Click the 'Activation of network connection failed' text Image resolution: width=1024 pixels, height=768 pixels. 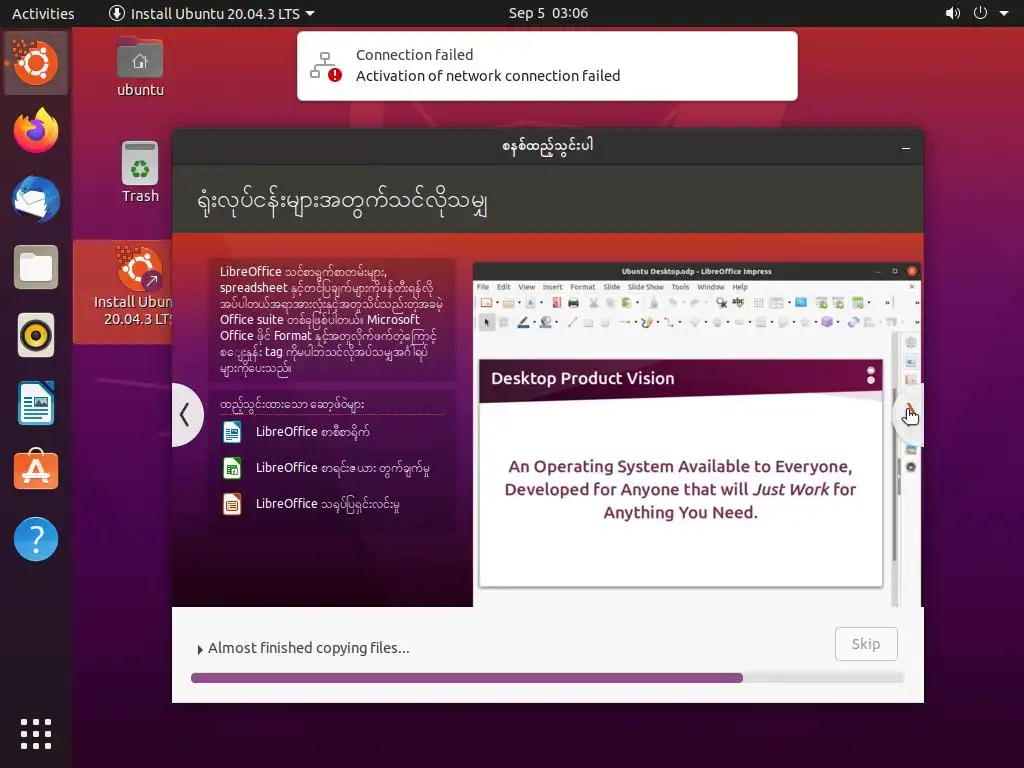pyautogui.click(x=488, y=76)
